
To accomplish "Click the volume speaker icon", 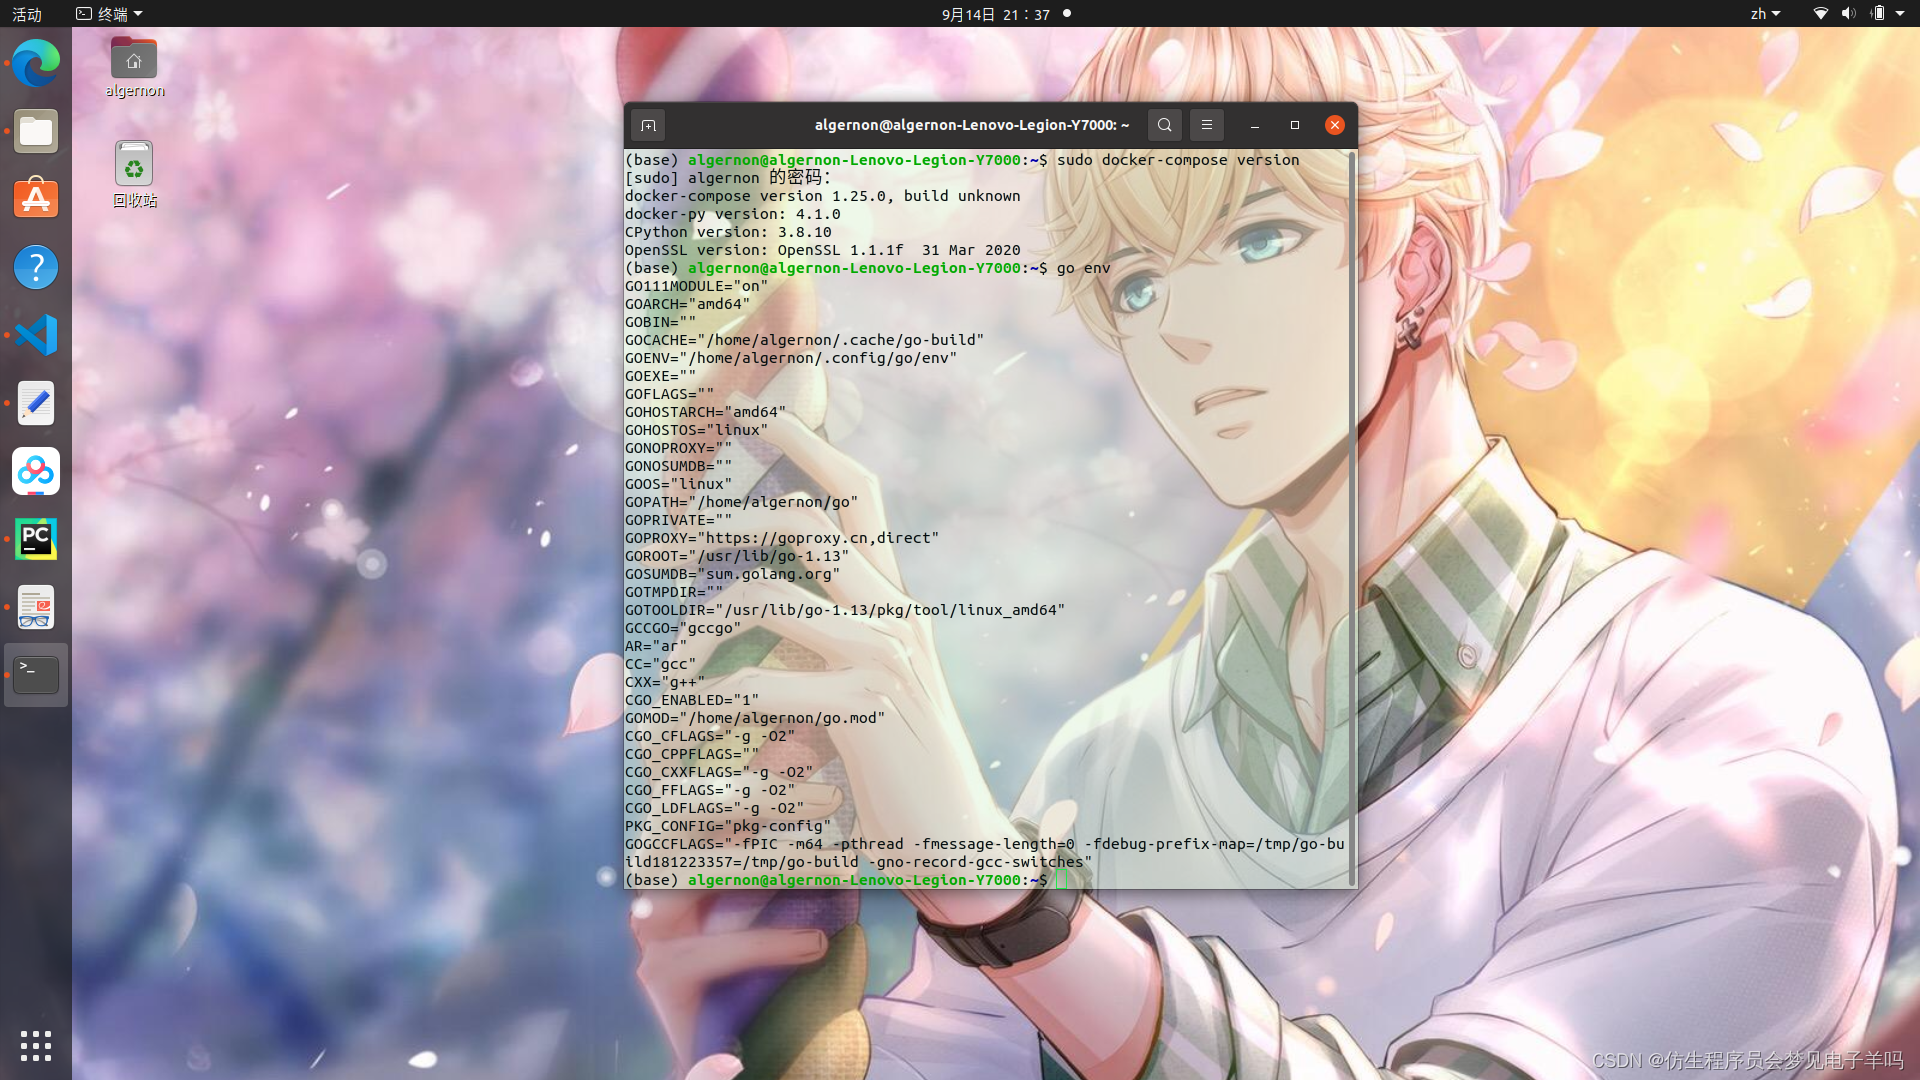I will [x=1848, y=14].
